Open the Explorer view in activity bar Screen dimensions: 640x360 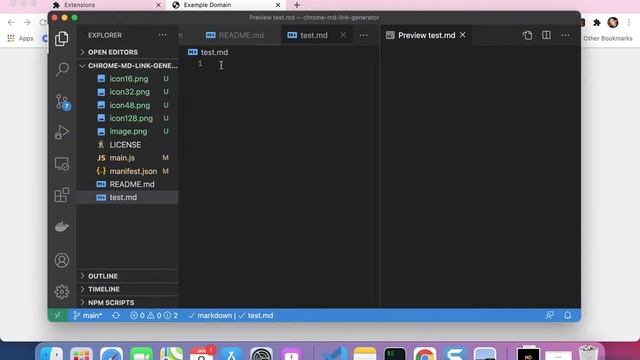(62, 38)
